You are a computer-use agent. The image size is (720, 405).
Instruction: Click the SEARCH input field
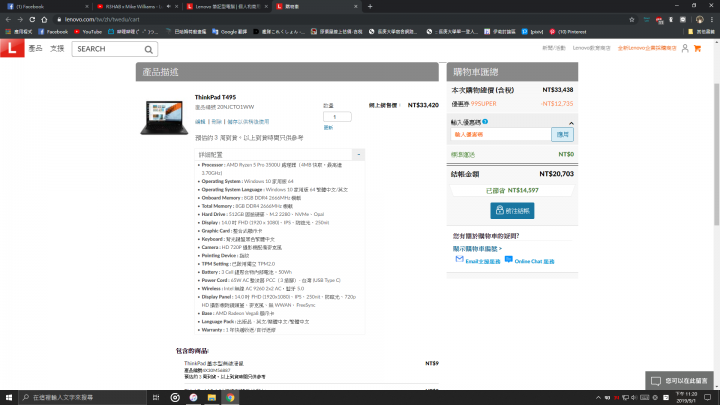[x=107, y=49]
